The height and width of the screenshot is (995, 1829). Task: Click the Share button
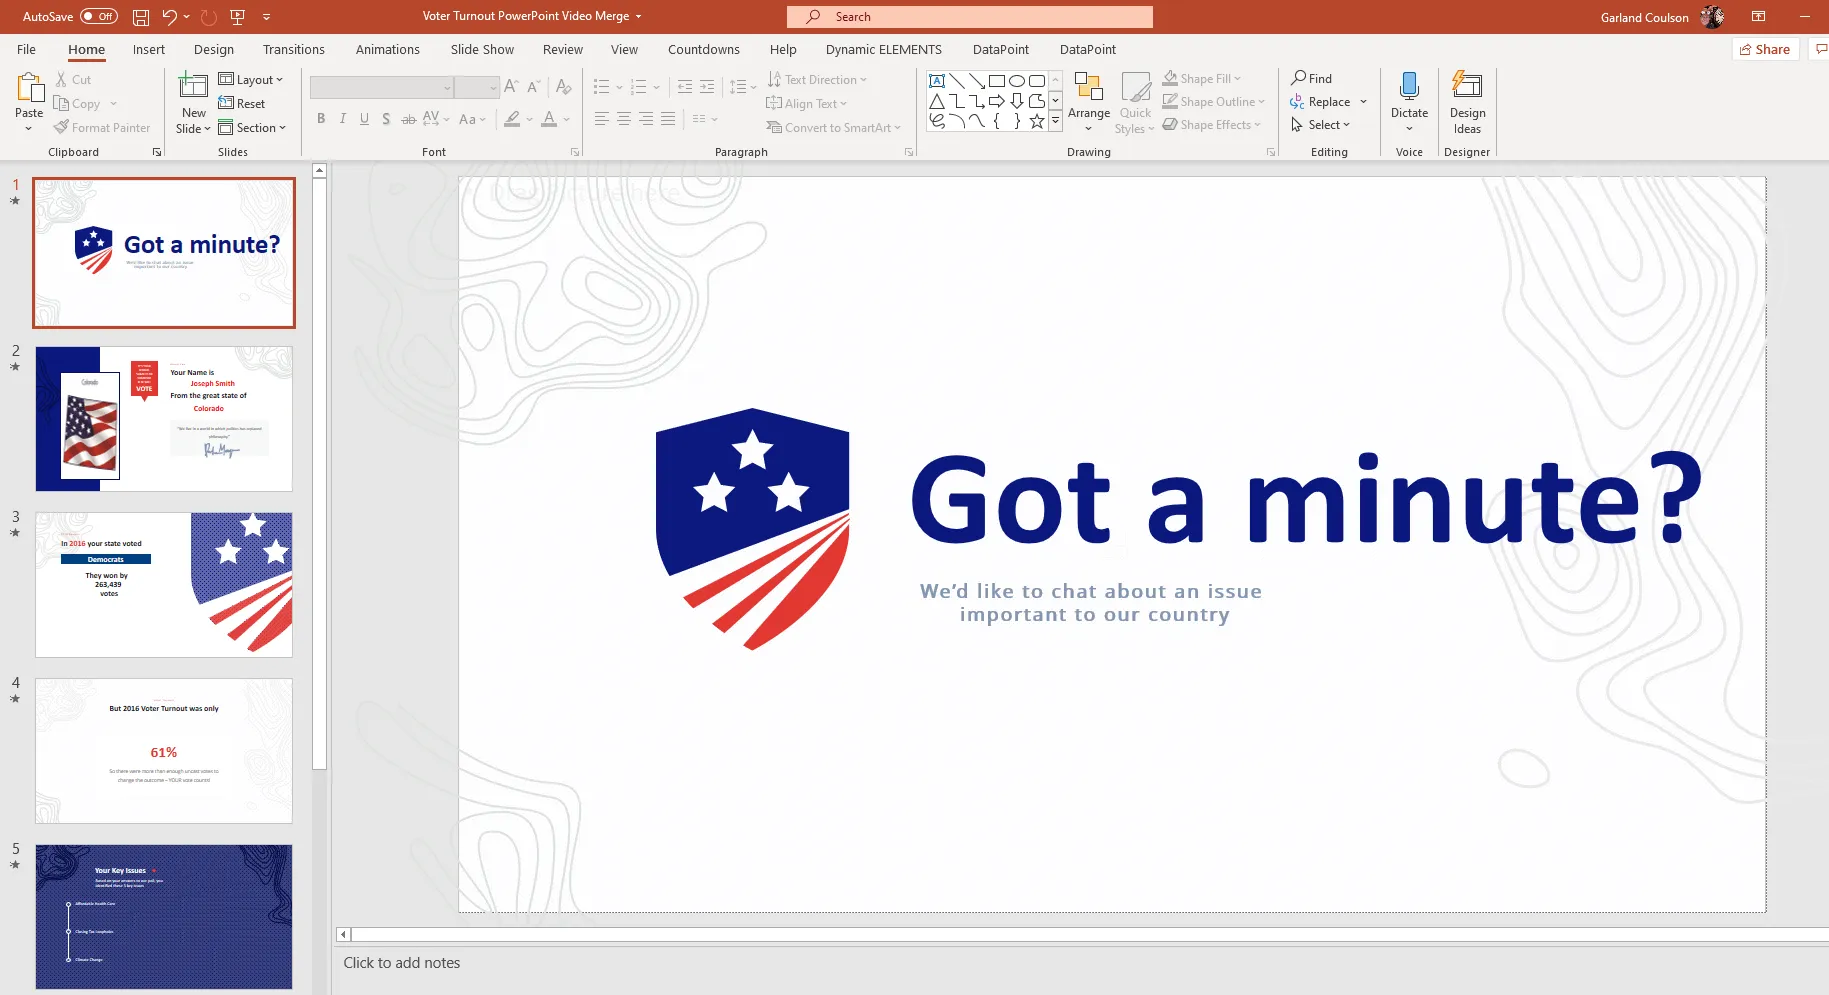(1765, 49)
